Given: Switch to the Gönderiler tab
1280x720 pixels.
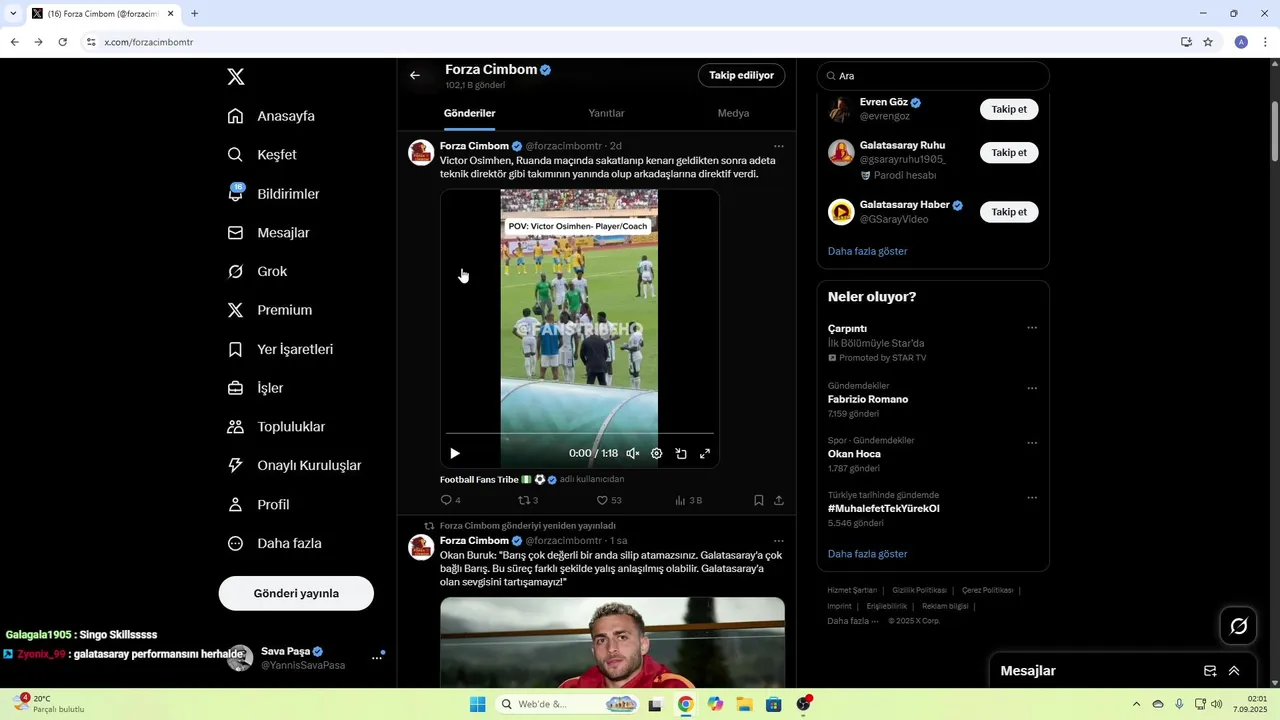Looking at the screenshot, I should [x=470, y=113].
